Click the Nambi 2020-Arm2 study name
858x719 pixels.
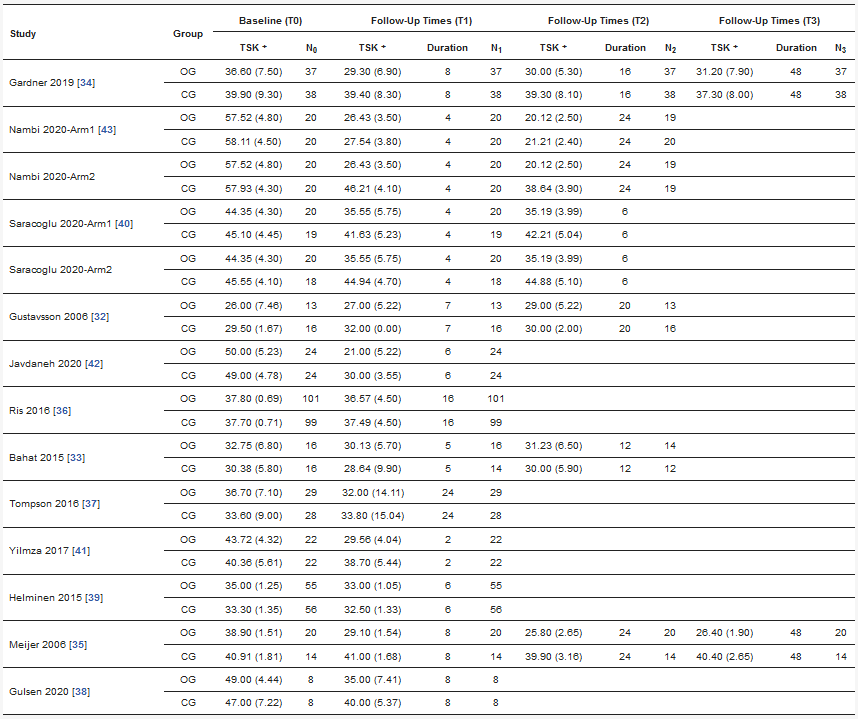tap(46, 176)
